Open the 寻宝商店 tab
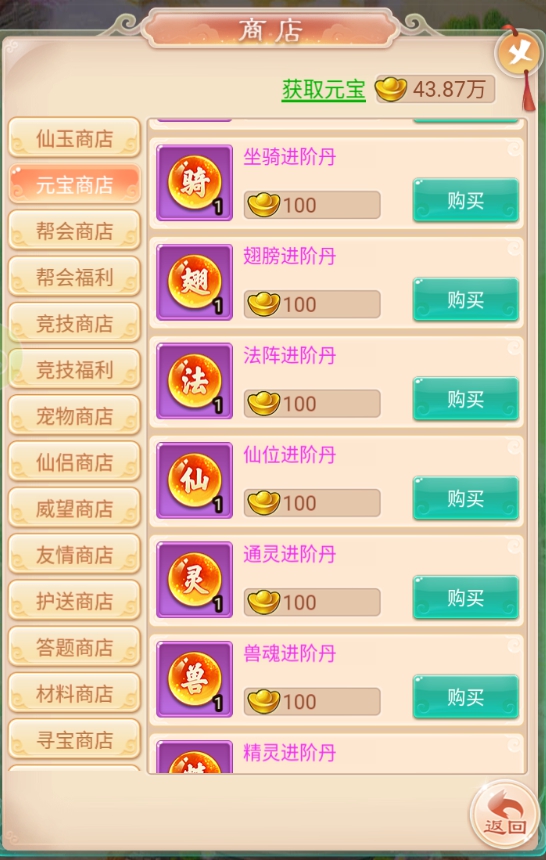Viewport: 546px width, 860px height. point(75,740)
